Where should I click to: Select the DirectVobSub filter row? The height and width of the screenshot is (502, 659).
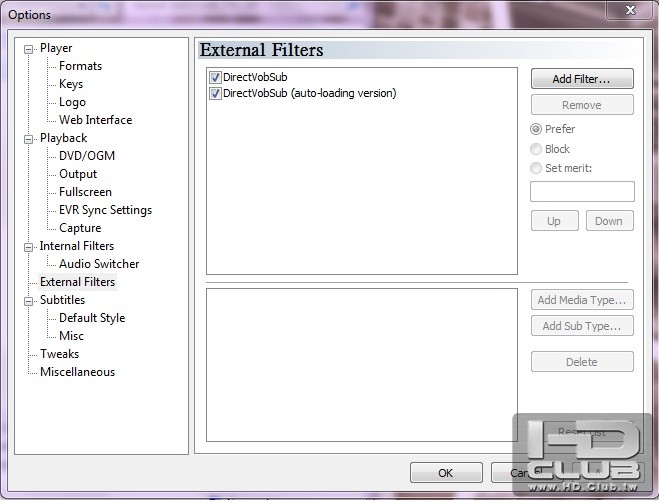(x=255, y=77)
